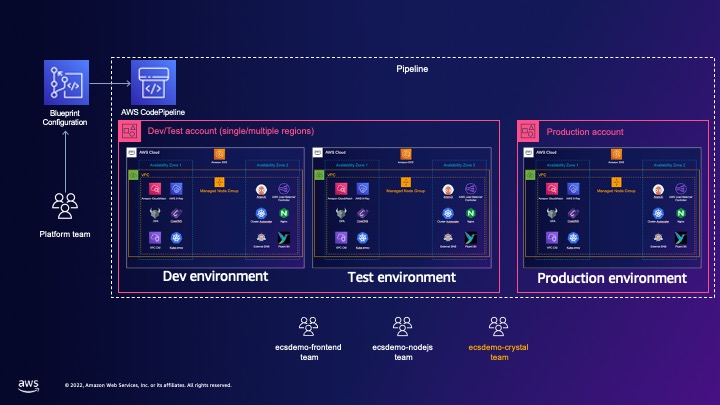Click CoreDNS icon in Dev environment
The height and width of the screenshot is (405, 720).
[176, 213]
